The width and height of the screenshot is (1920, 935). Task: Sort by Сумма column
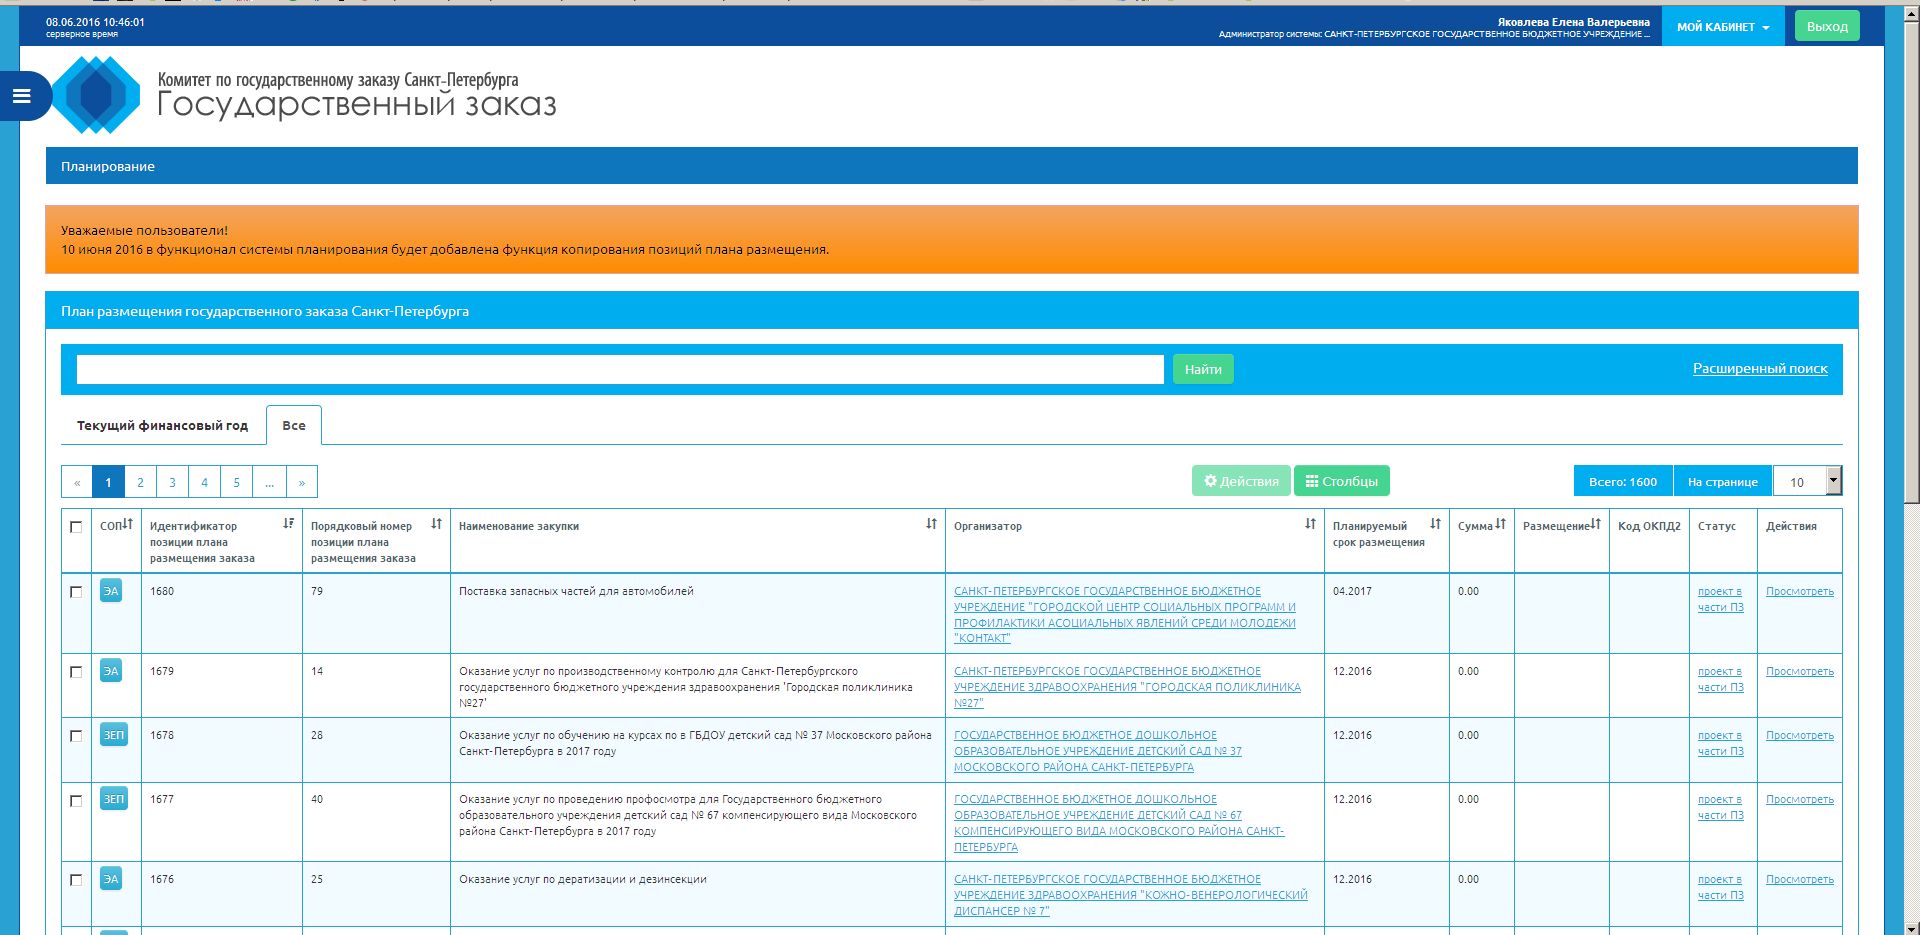point(1500,523)
